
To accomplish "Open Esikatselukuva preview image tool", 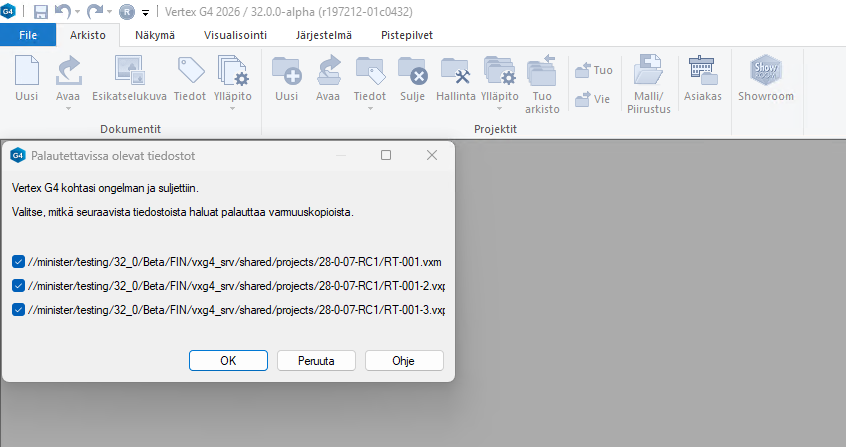I will 129,70.
